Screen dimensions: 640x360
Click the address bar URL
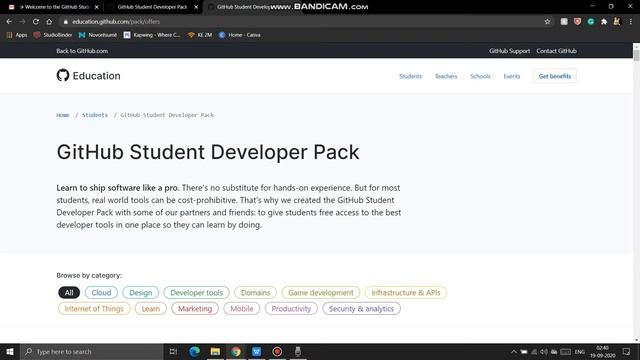coord(116,22)
